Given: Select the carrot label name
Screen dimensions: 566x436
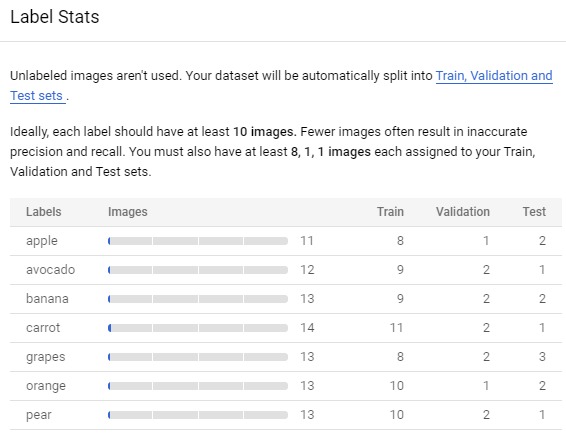Looking at the screenshot, I should point(43,328).
